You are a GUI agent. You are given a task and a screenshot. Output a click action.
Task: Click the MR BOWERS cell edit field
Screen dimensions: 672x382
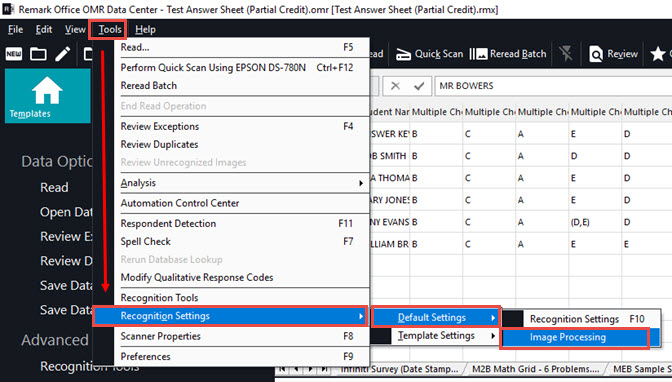[553, 86]
